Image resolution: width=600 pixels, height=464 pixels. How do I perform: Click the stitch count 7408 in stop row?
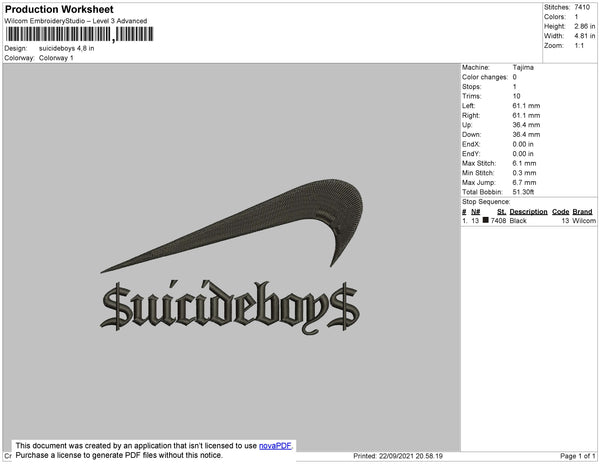coord(499,221)
